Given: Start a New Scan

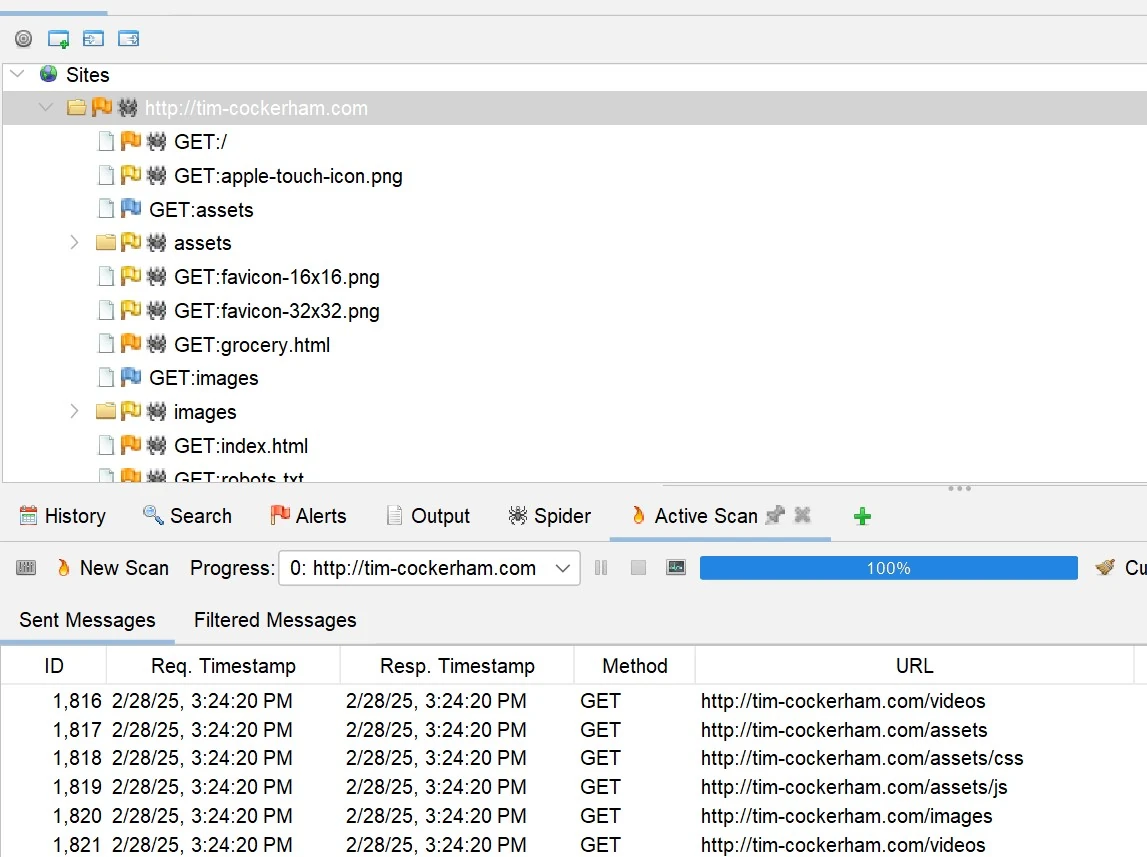Looking at the screenshot, I should (112, 568).
